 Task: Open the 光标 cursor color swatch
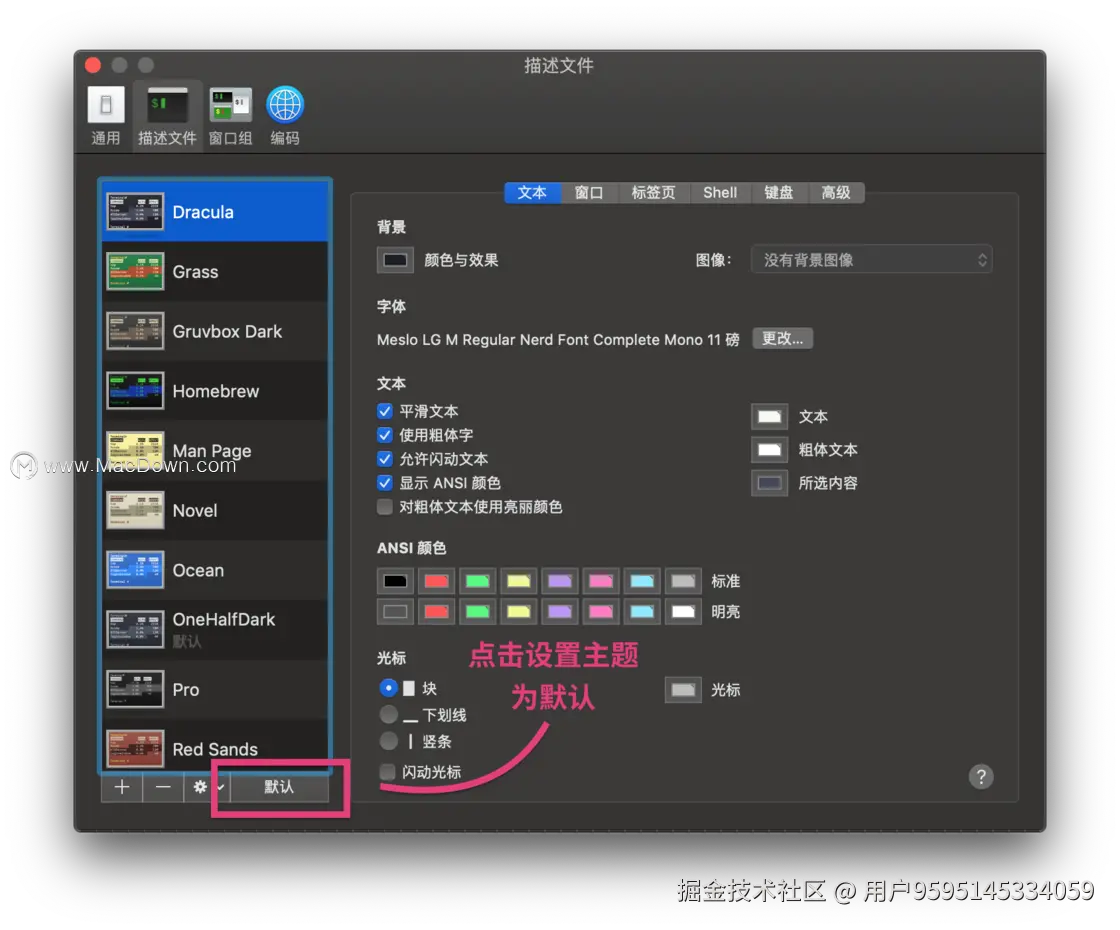(683, 690)
